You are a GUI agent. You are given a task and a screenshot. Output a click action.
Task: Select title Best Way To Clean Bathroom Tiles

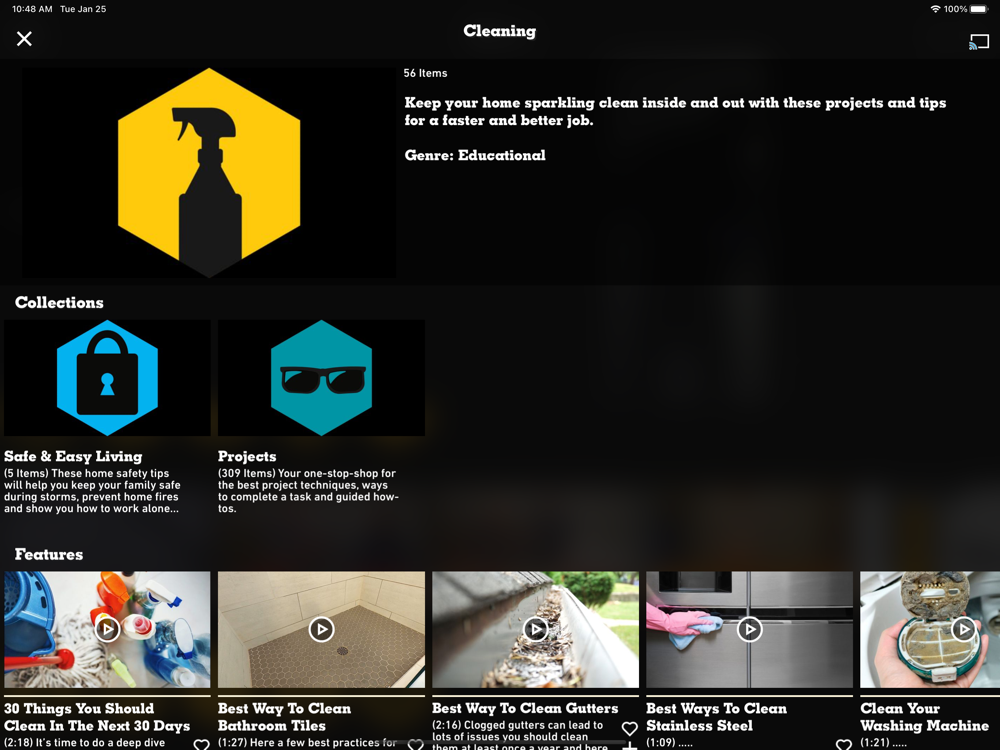click(284, 717)
